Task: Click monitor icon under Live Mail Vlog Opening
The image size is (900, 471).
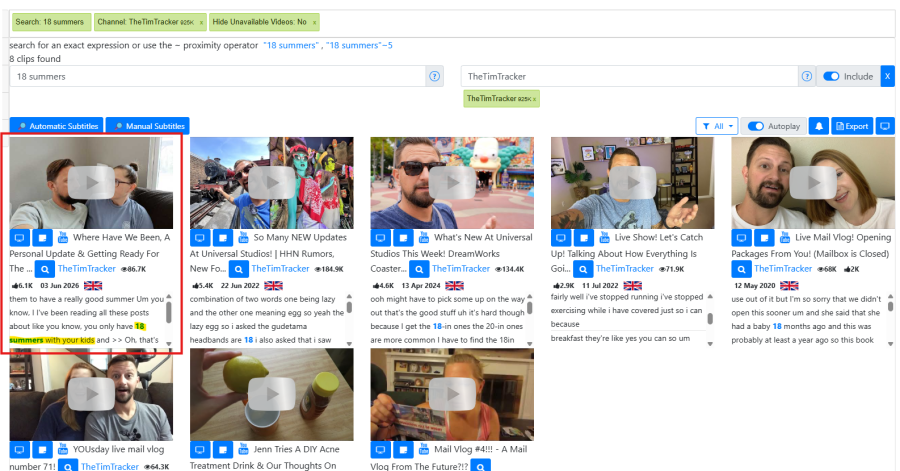Action: tap(741, 238)
